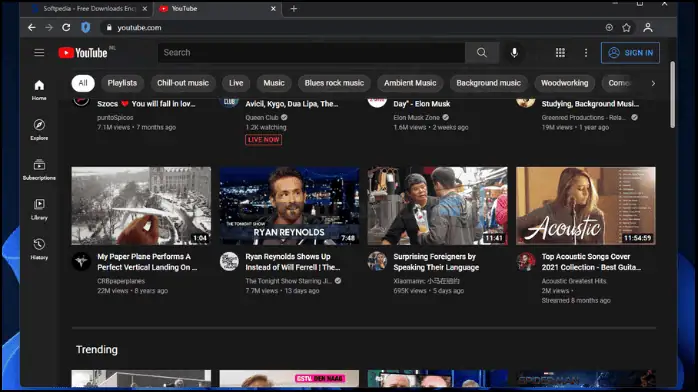This screenshot has width=698, height=392.
Task: Click the SIGN IN button
Action: pos(630,53)
